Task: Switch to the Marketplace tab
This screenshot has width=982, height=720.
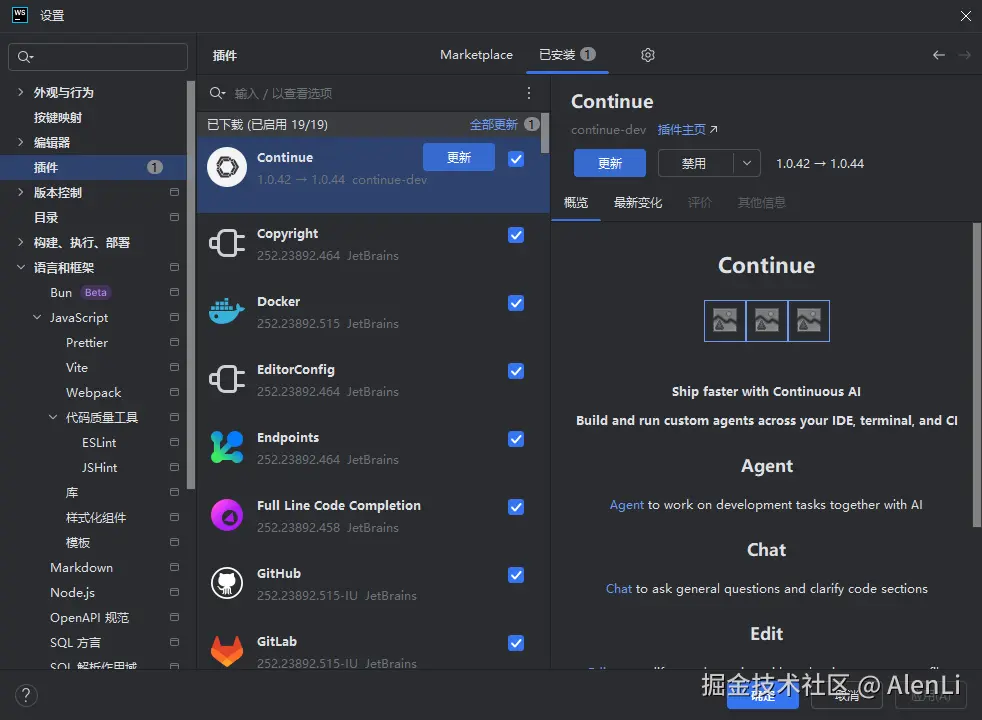Action: tap(476, 55)
